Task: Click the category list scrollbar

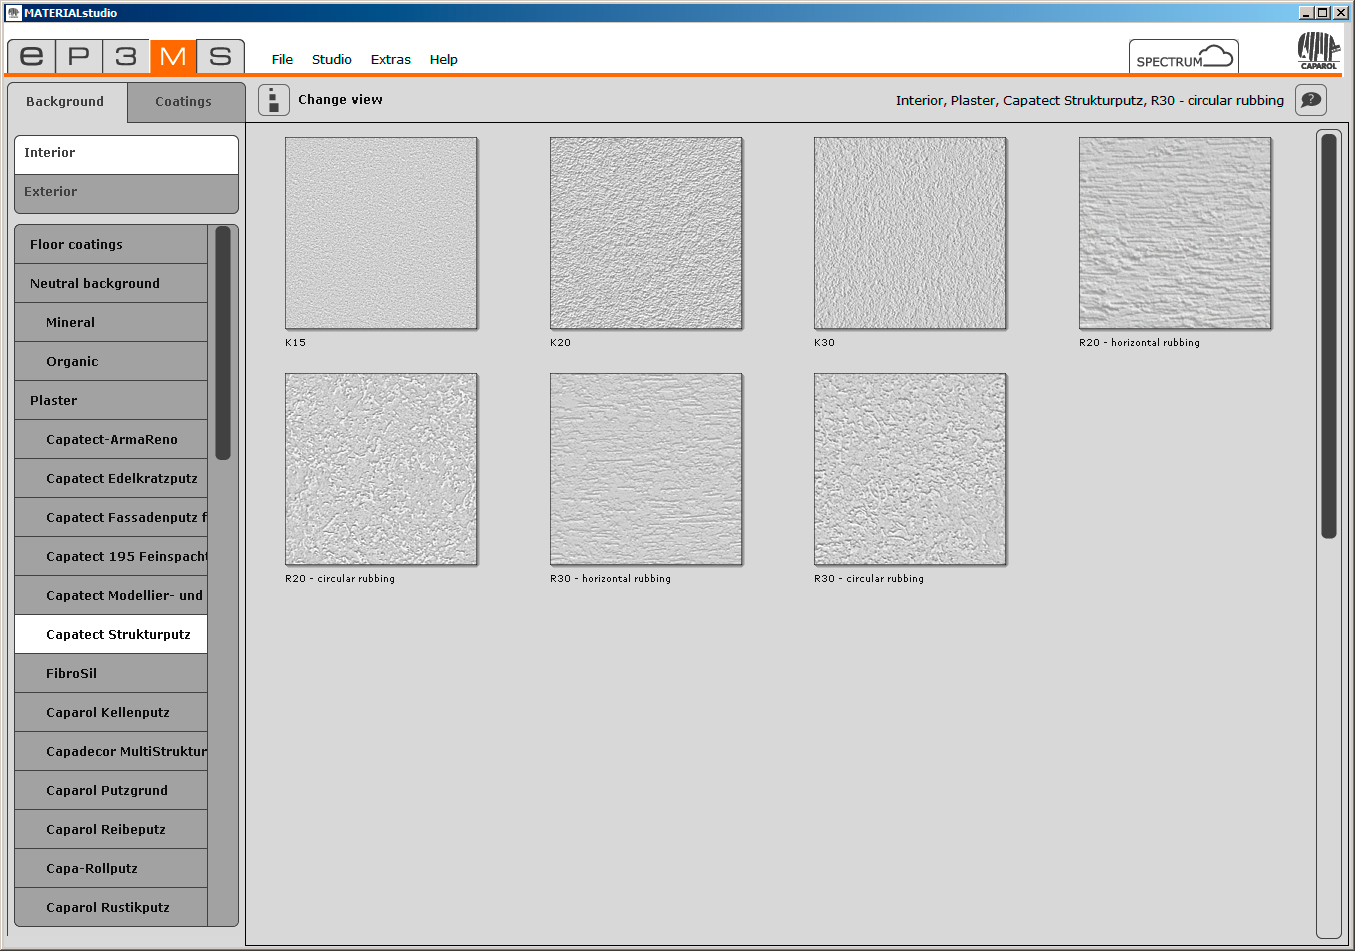Action: click(x=223, y=343)
